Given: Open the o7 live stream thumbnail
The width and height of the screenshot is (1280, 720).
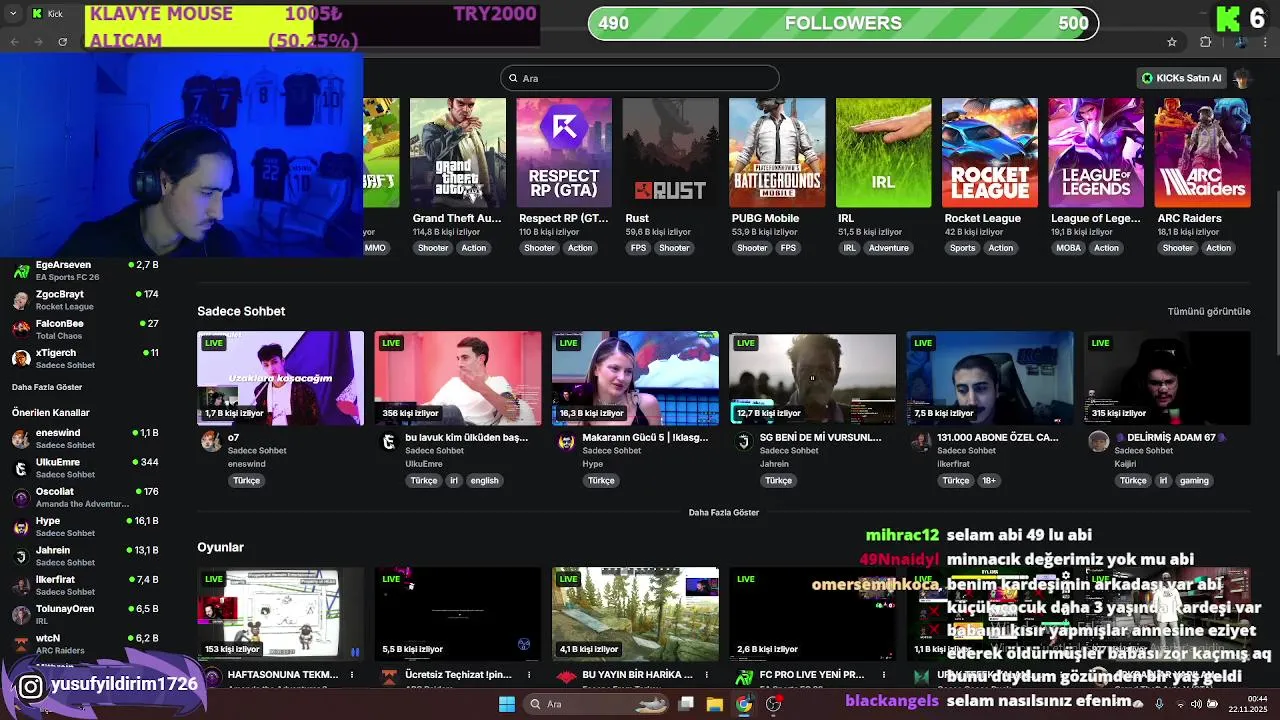Looking at the screenshot, I should tap(280, 378).
